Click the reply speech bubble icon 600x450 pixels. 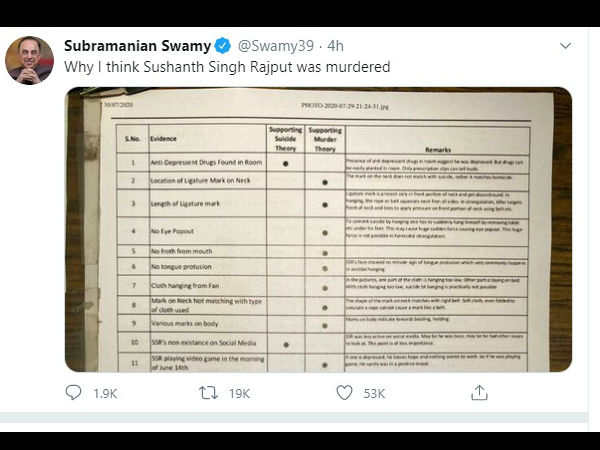click(x=73, y=393)
